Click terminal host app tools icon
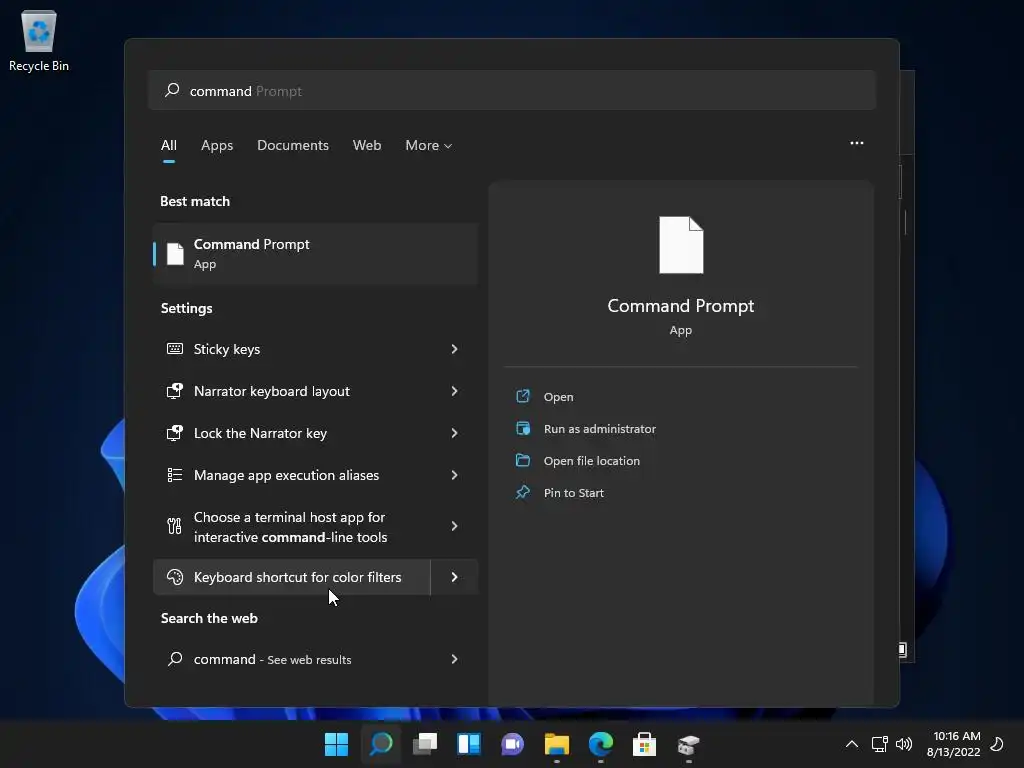The image size is (1024, 768). [174, 526]
